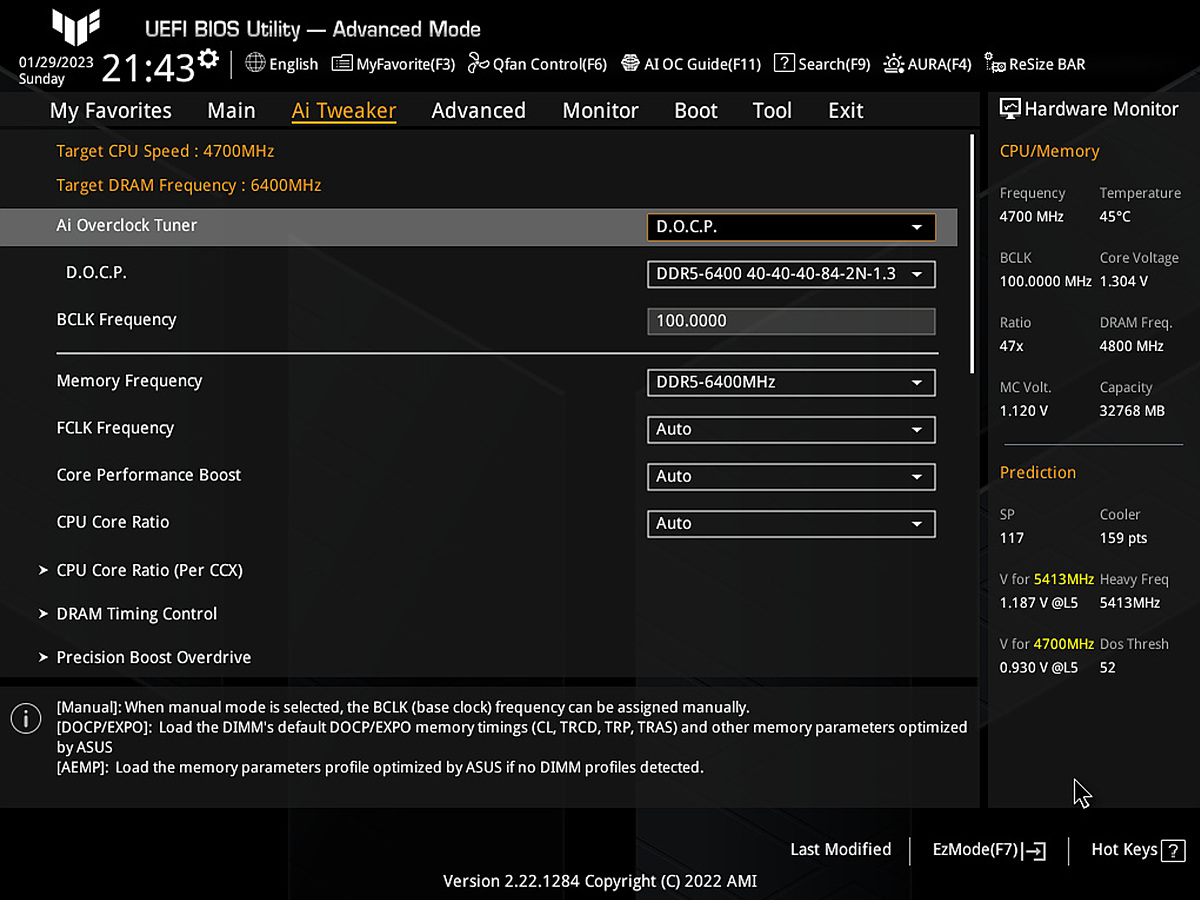Click the Memory Frequency label
The height and width of the screenshot is (900, 1200).
(x=129, y=381)
